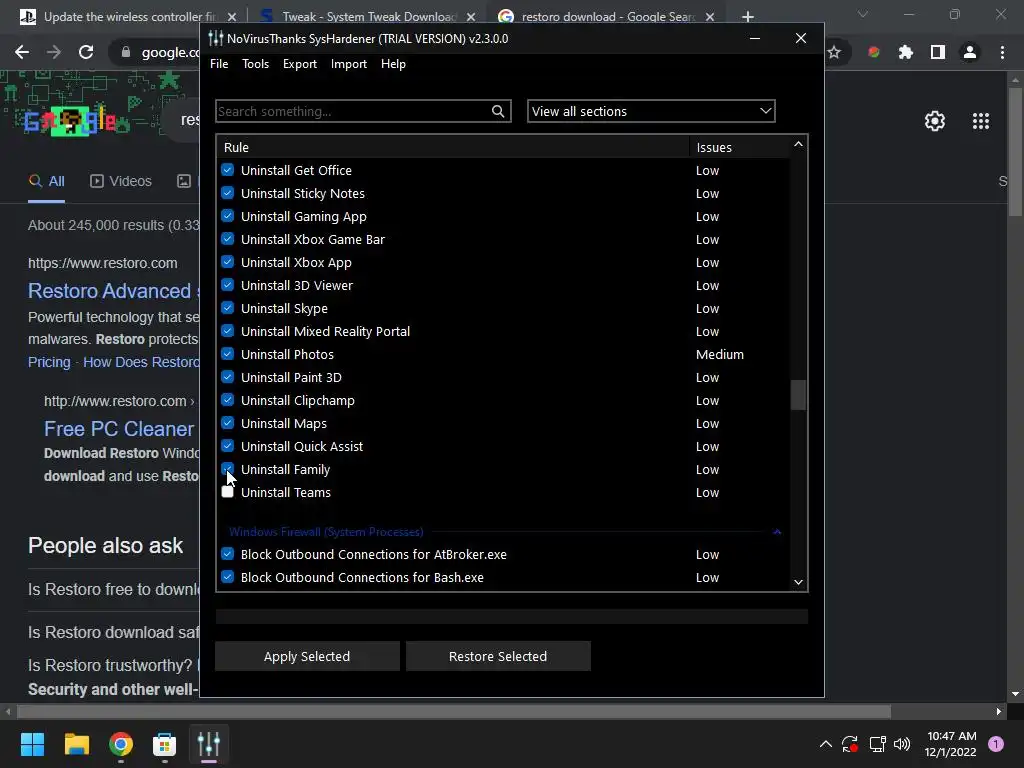
Task: Check Uninstall Teams
Action: pyautogui.click(x=227, y=492)
